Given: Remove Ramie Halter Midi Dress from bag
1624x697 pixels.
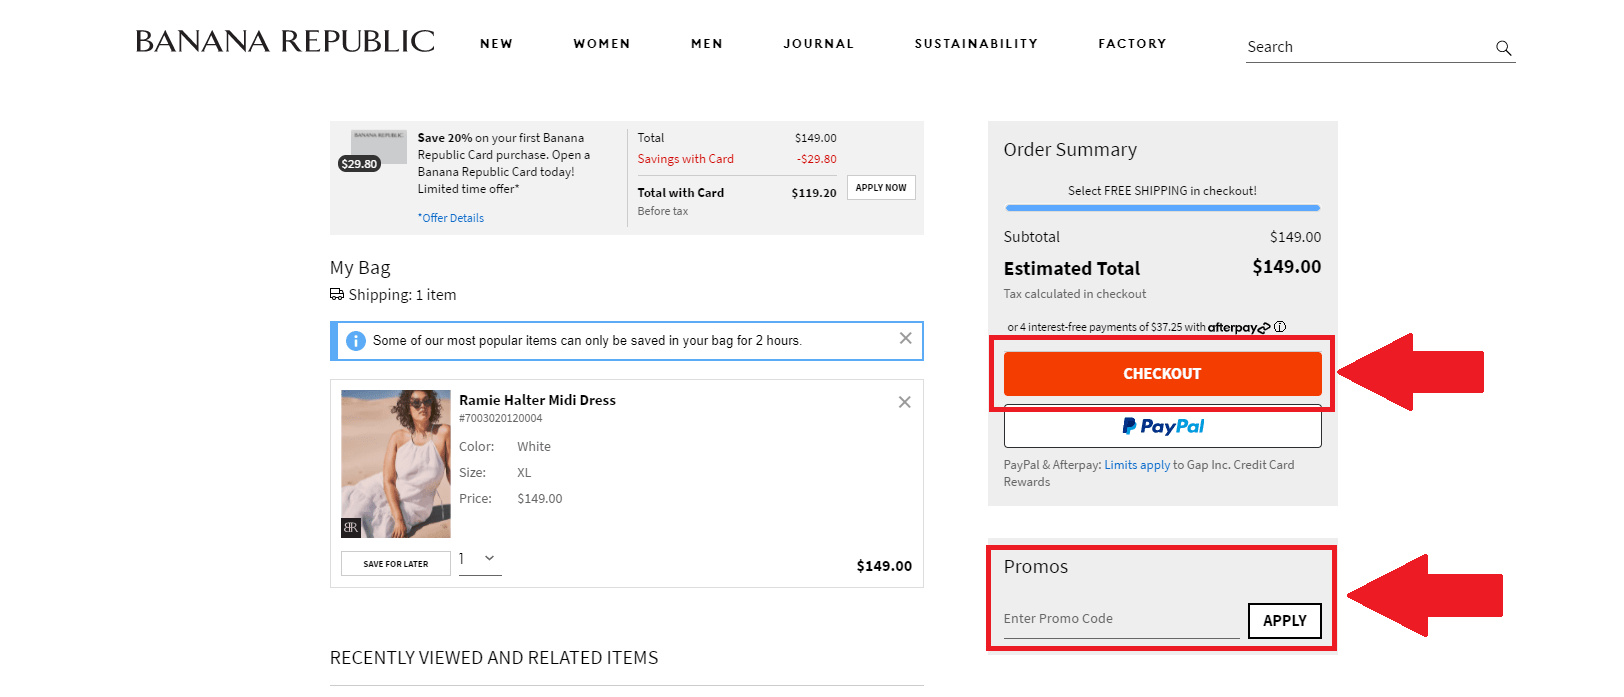Looking at the screenshot, I should coord(904,402).
